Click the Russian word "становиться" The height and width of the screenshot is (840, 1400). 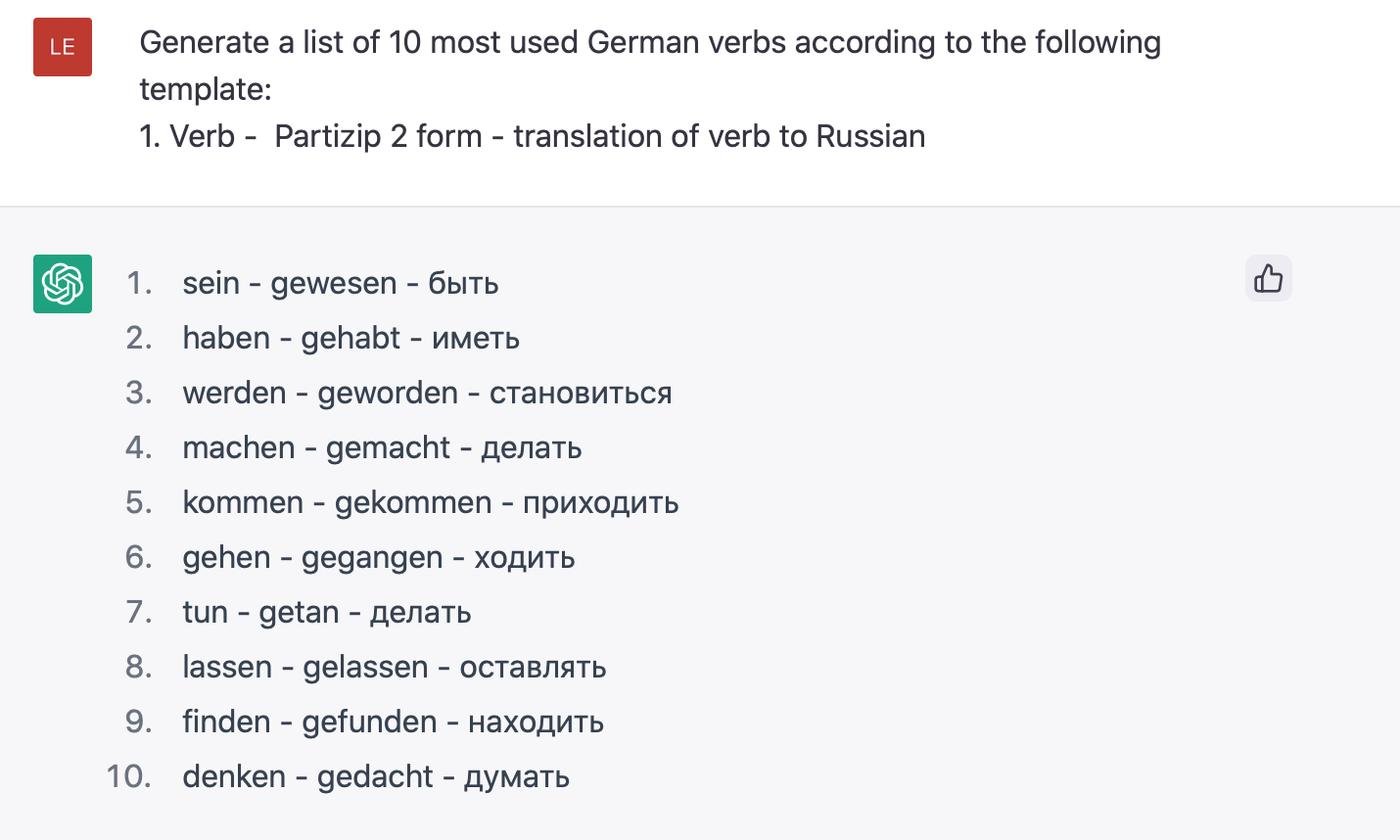[x=580, y=393]
